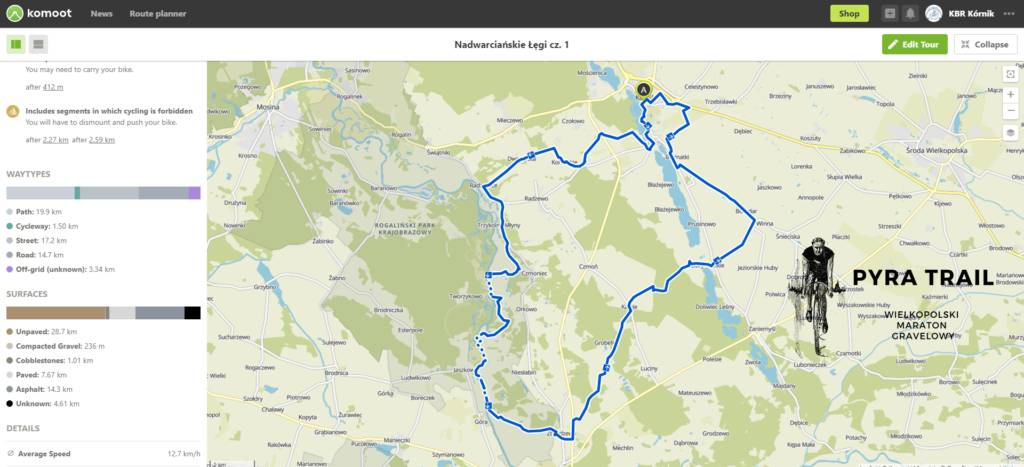Click the komoot logo icon
Screen dimensions: 1024x467
click(x=14, y=13)
